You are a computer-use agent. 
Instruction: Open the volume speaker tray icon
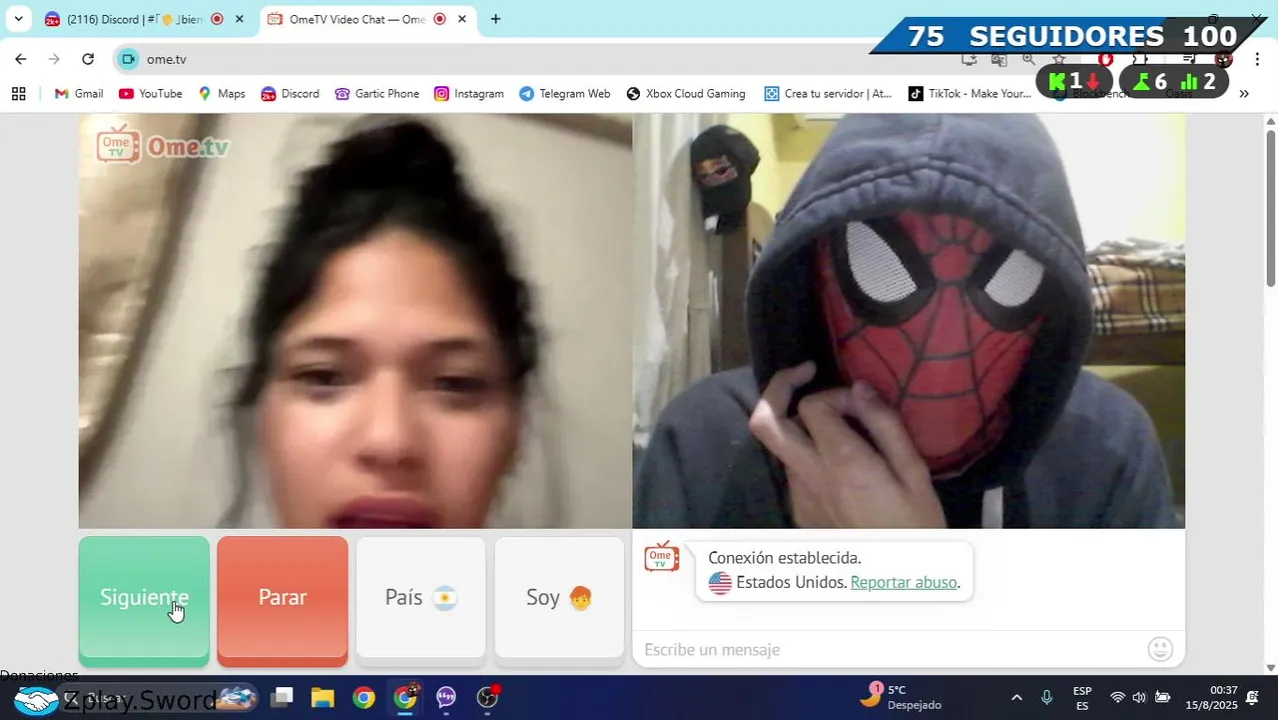(x=1140, y=697)
